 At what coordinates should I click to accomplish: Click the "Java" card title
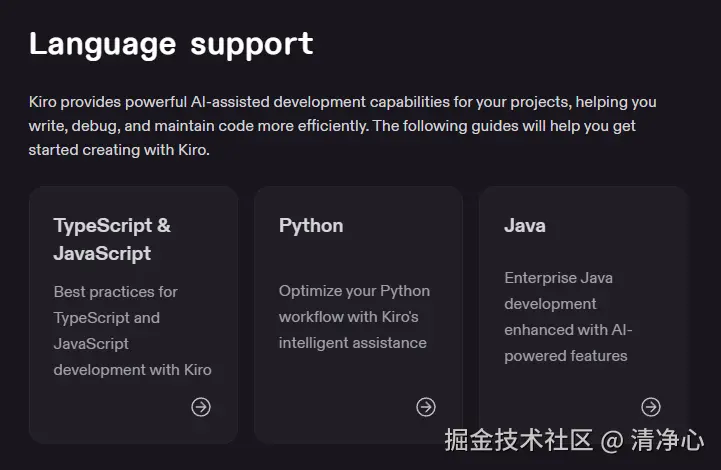[525, 225]
